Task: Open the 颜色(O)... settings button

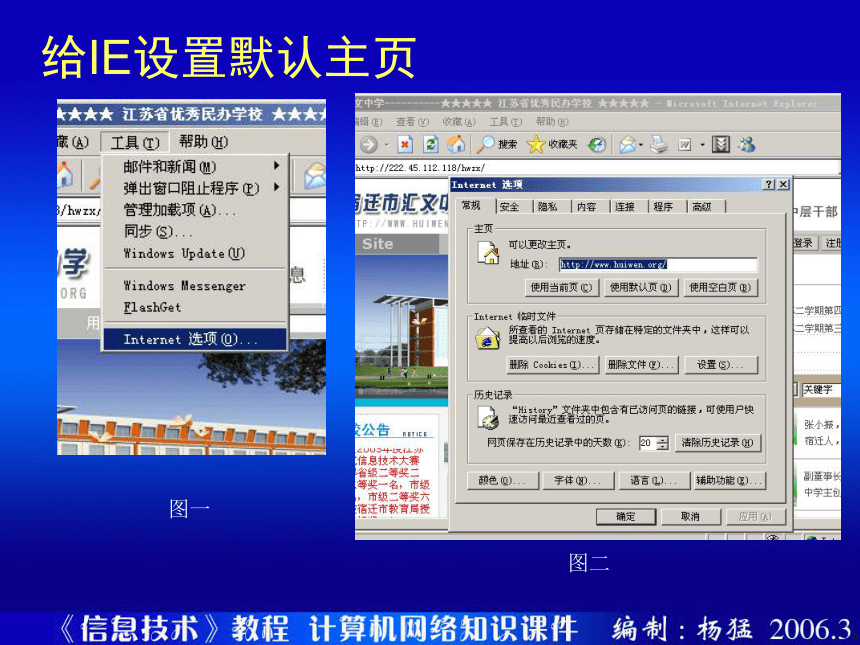Action: click(x=502, y=481)
